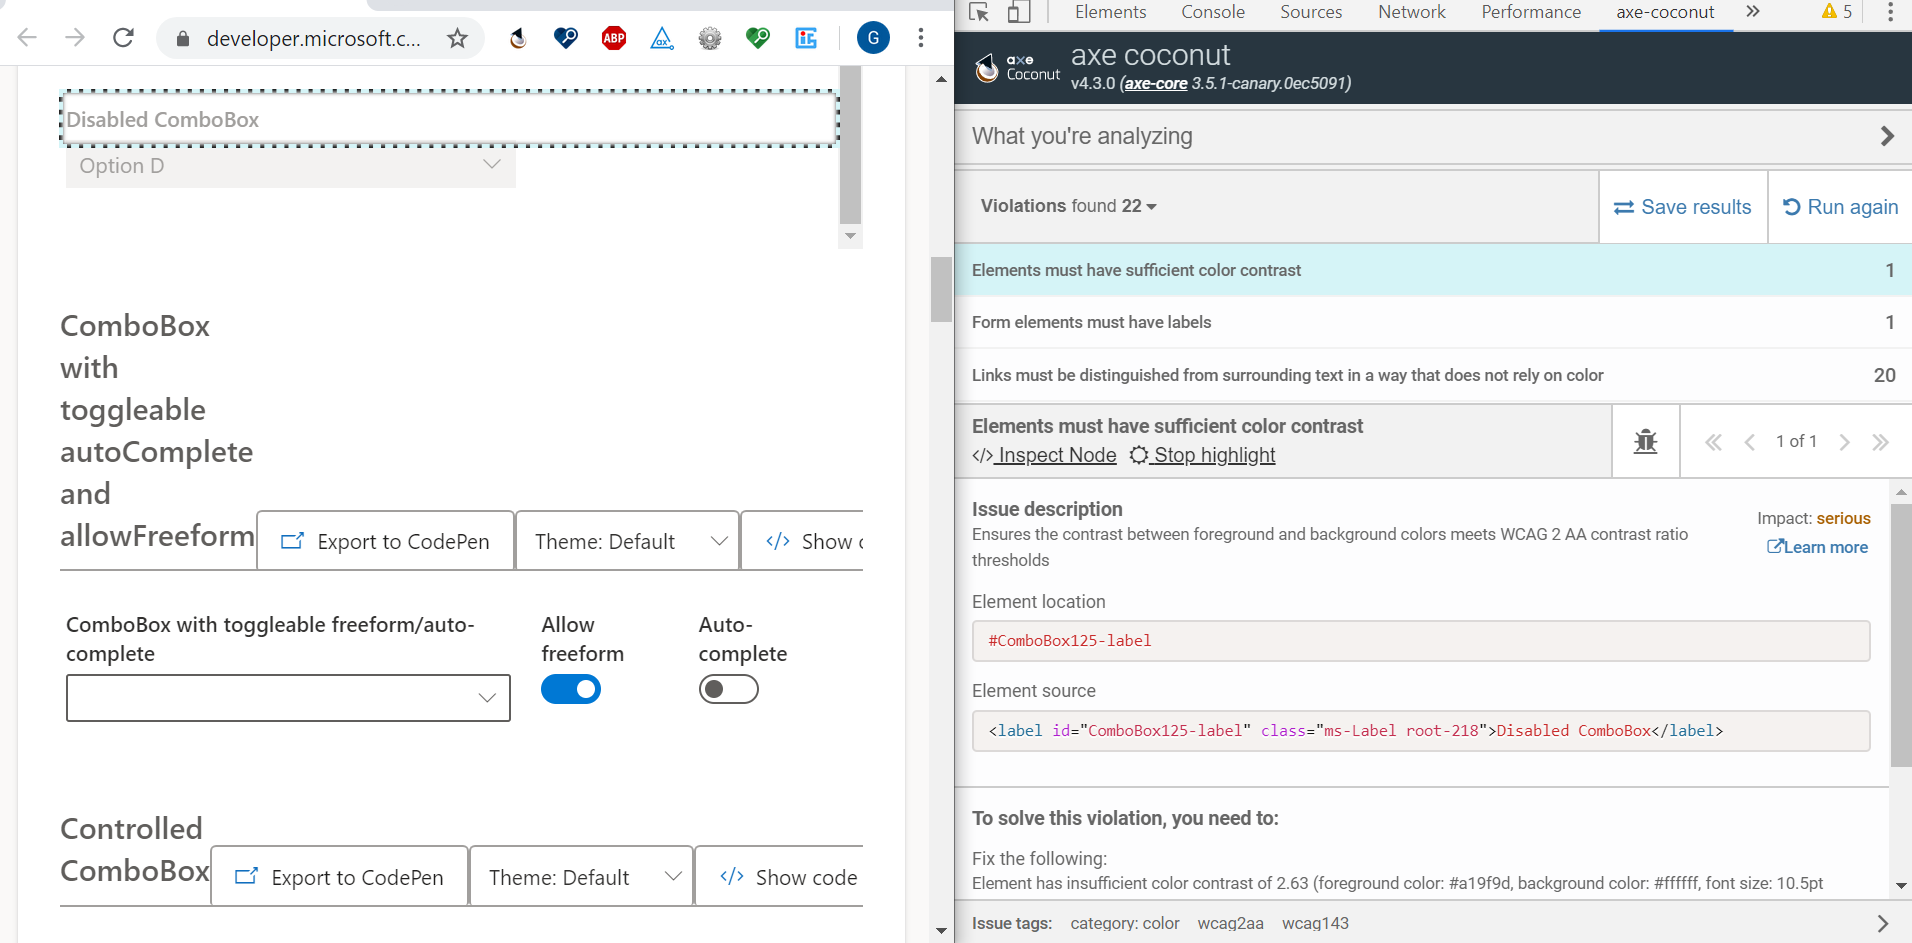Click the DevTools warnings count icon

coord(1837,12)
